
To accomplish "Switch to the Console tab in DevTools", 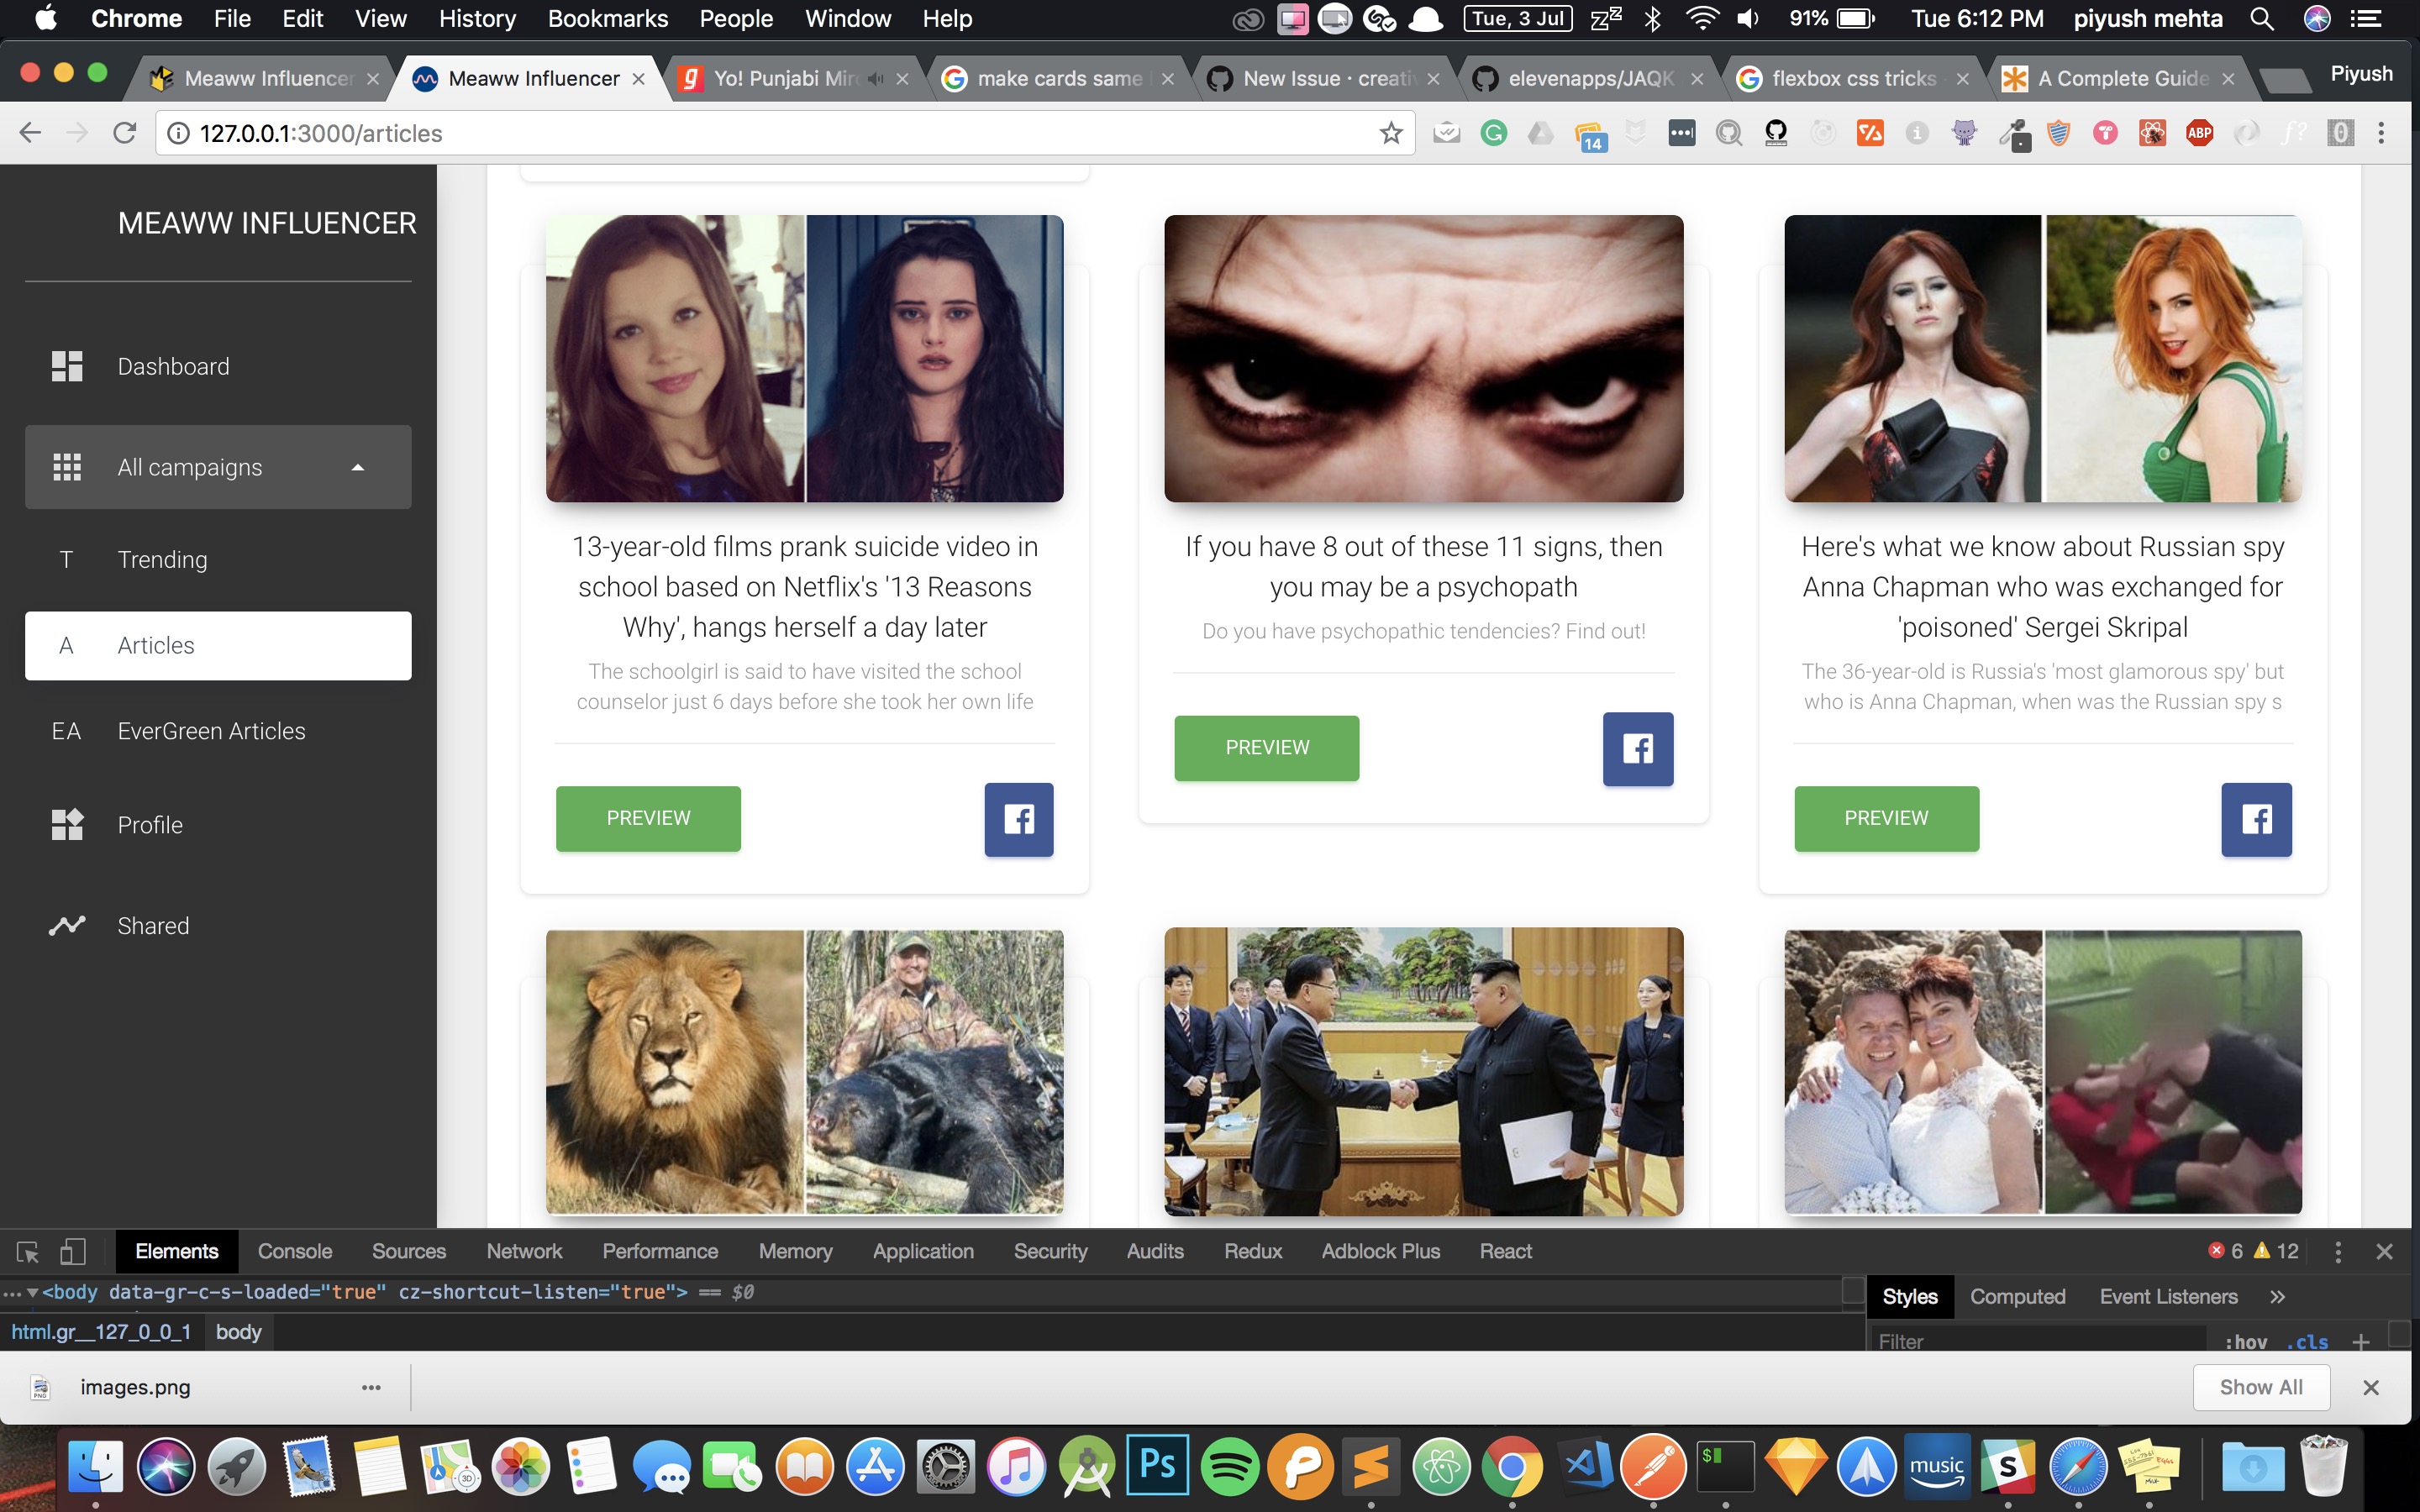I will [294, 1251].
